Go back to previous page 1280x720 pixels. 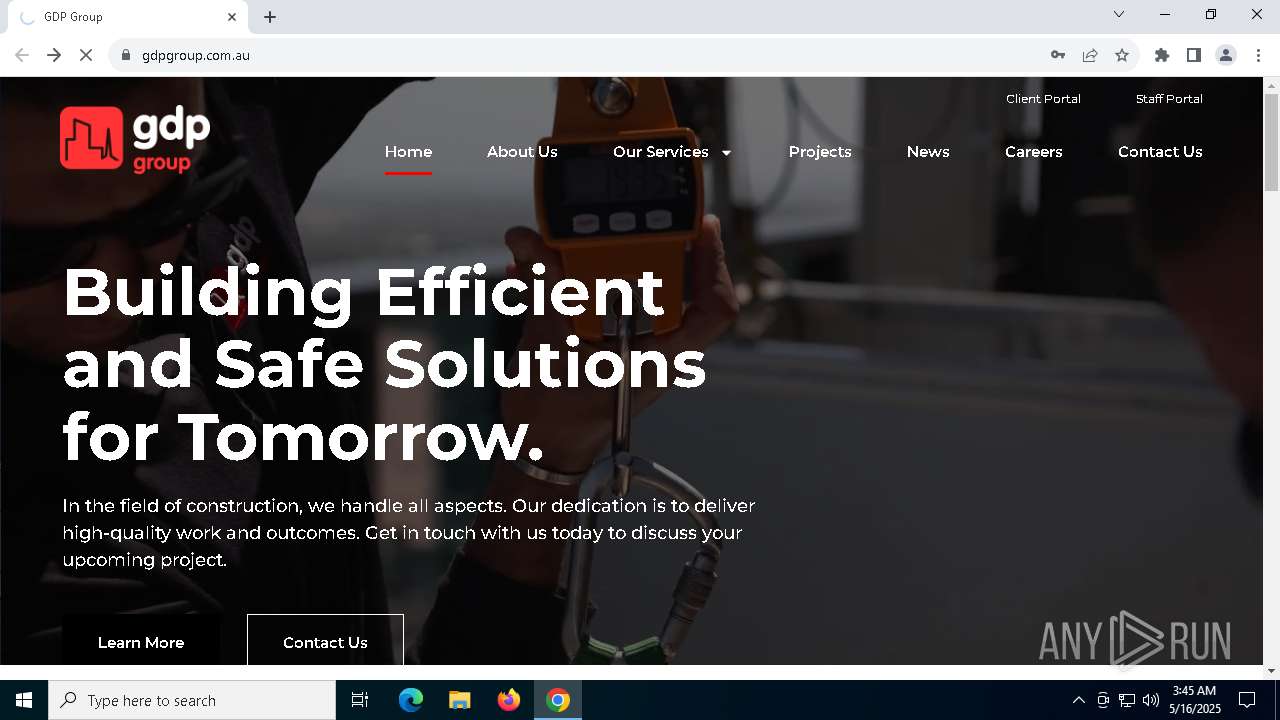[x=22, y=55]
